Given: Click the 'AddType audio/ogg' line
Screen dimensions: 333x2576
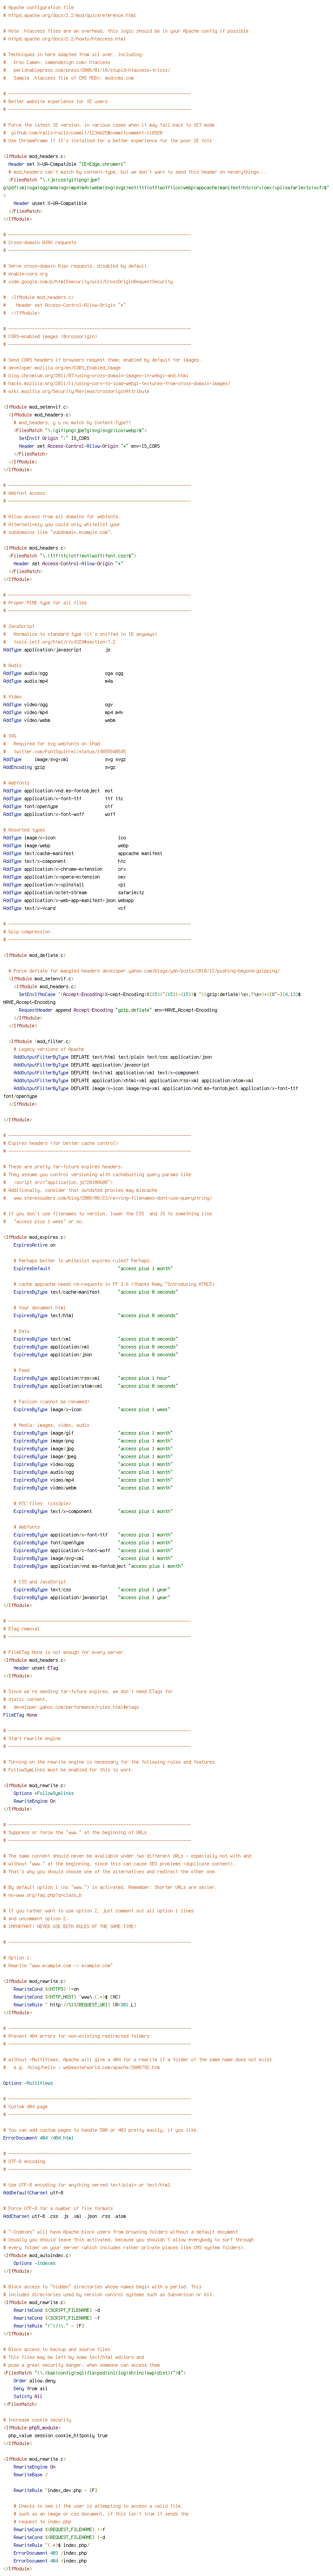Looking at the screenshot, I should [64, 673].
